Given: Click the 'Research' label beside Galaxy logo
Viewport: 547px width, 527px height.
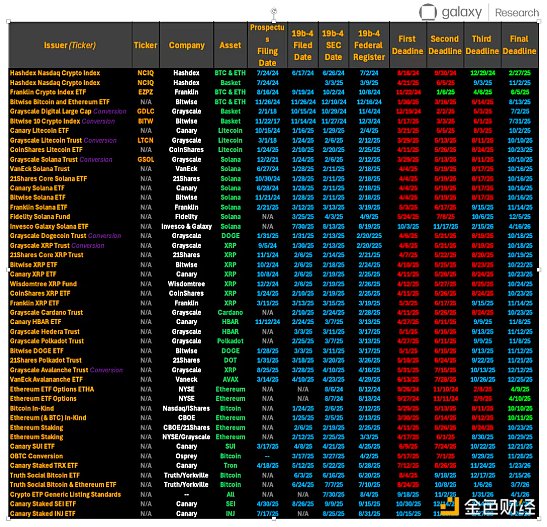Looking at the screenshot, I should pos(517,13).
